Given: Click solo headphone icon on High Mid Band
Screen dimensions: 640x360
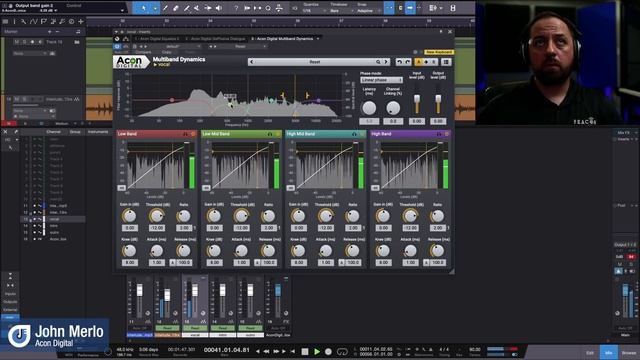Looking at the screenshot, I should point(354,134).
